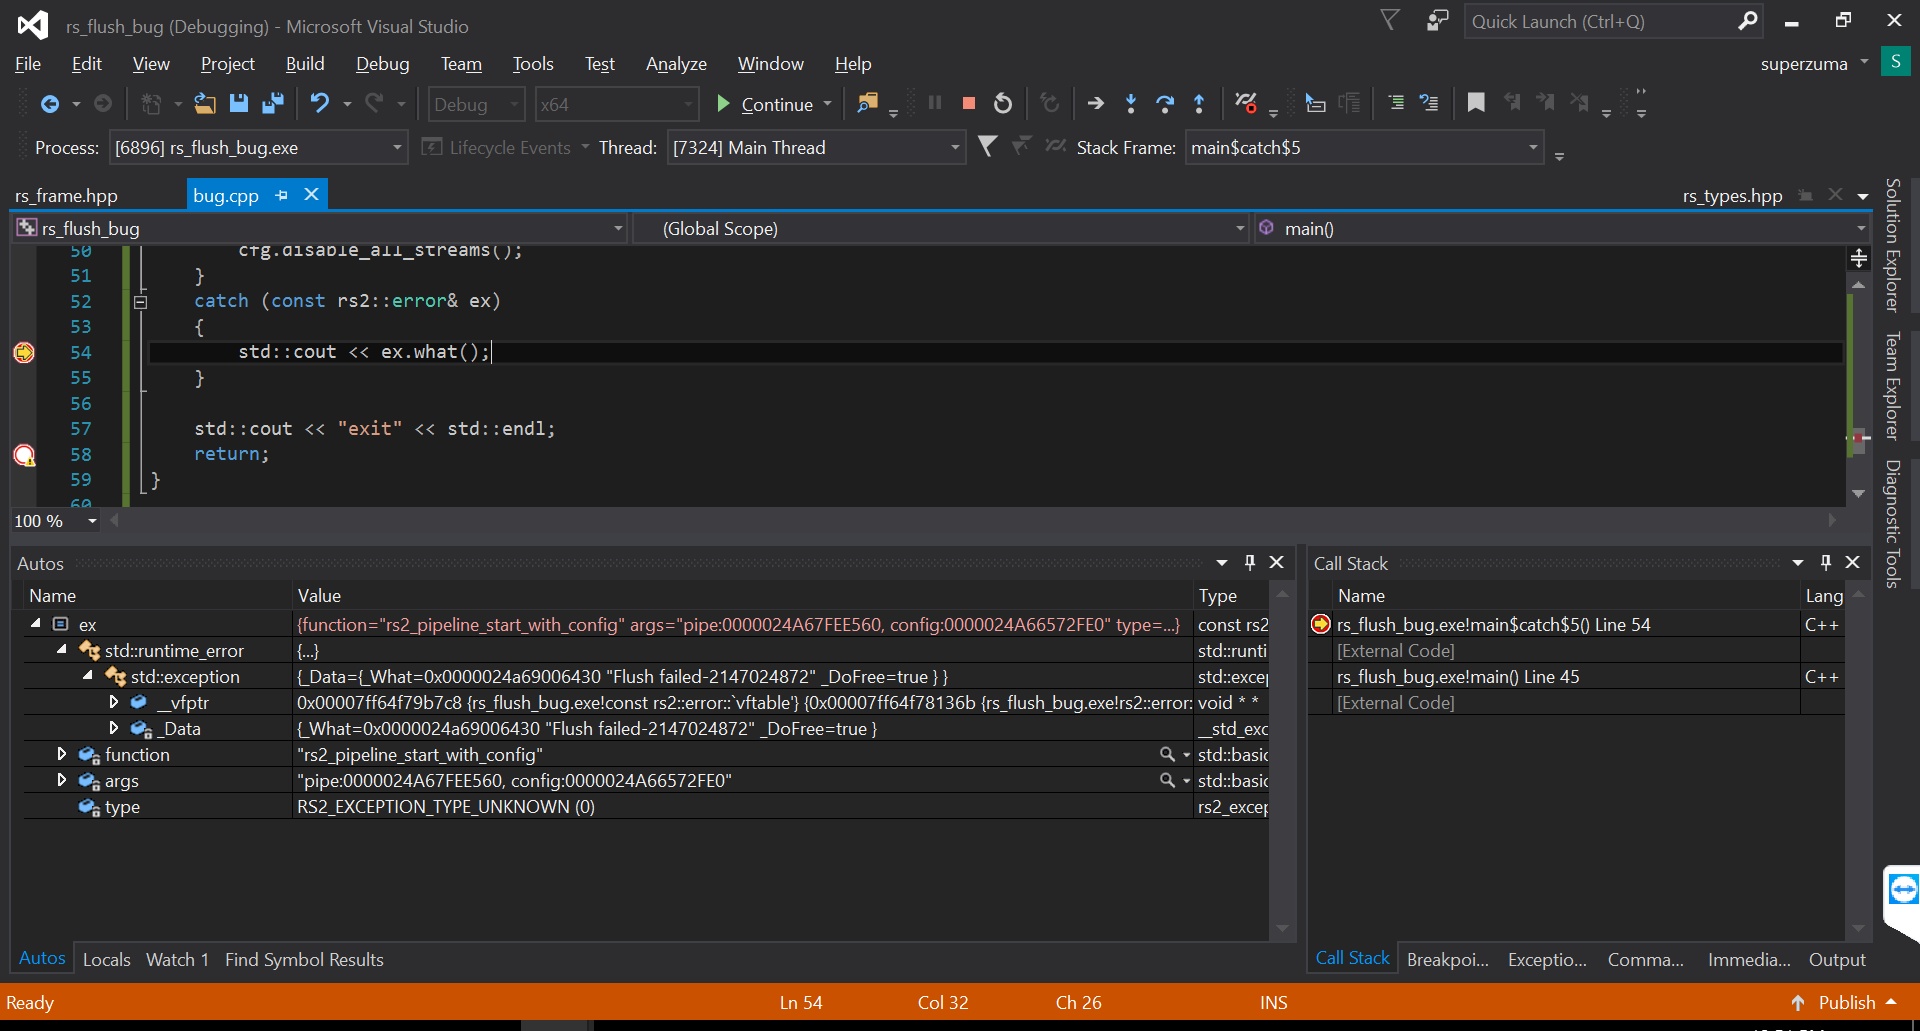Click the Break All pause icon

(x=935, y=103)
